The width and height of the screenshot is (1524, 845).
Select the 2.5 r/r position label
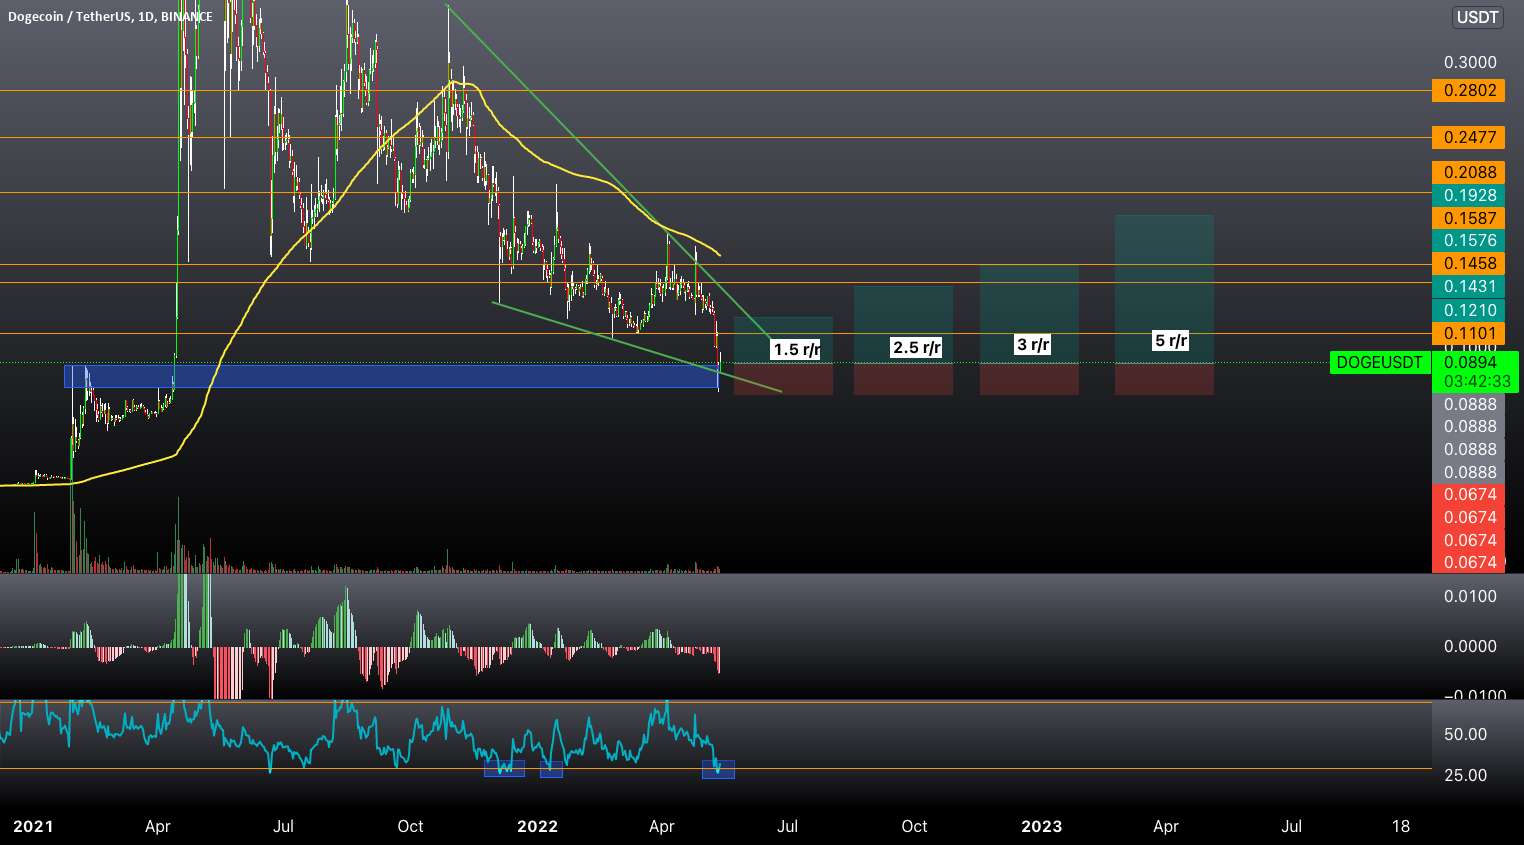click(x=917, y=348)
